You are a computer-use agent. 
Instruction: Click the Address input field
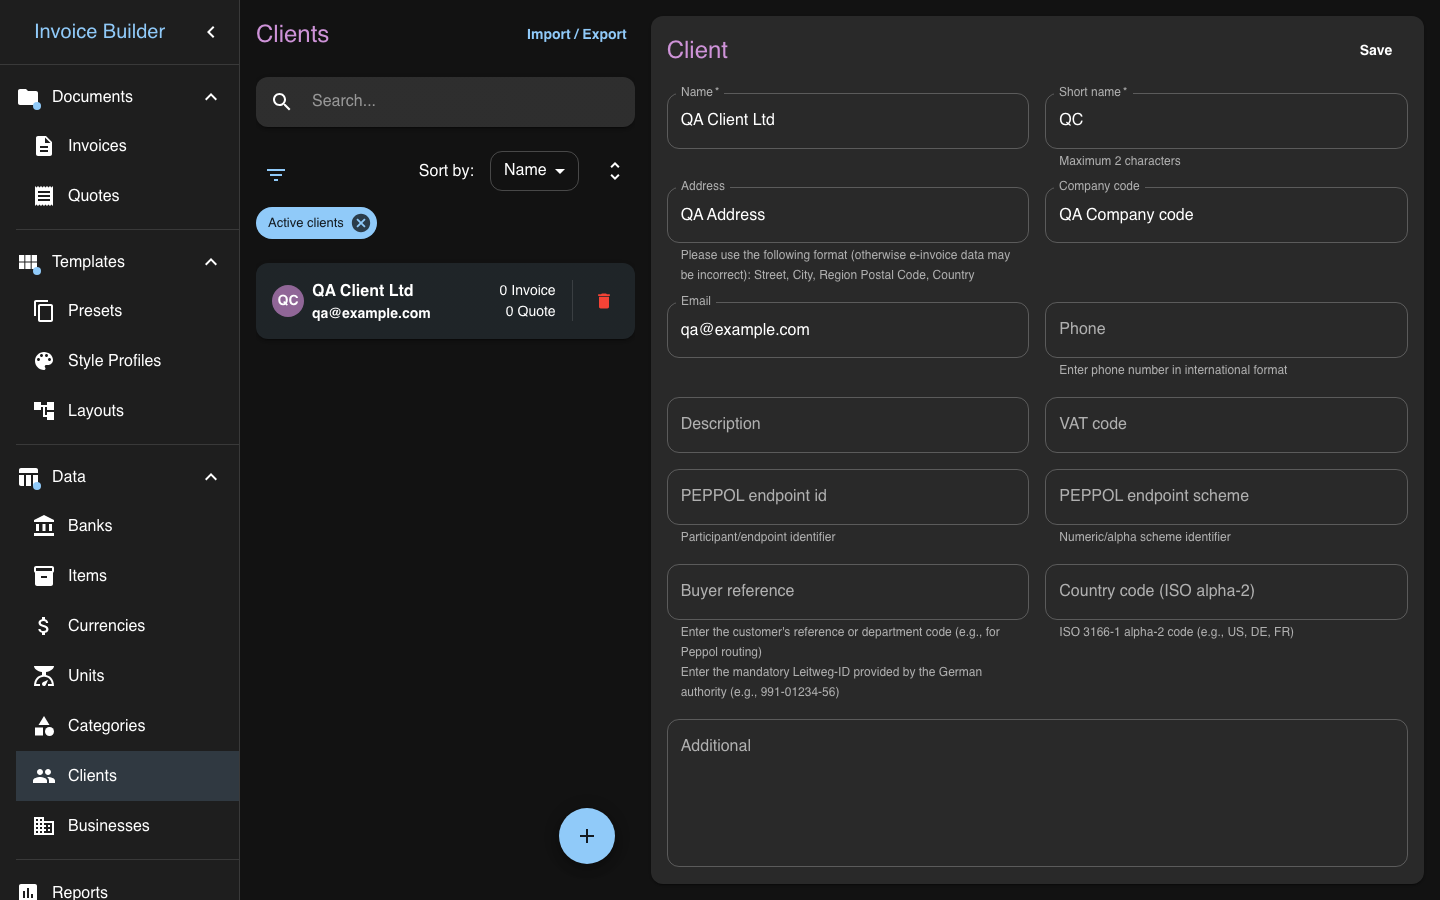point(848,215)
